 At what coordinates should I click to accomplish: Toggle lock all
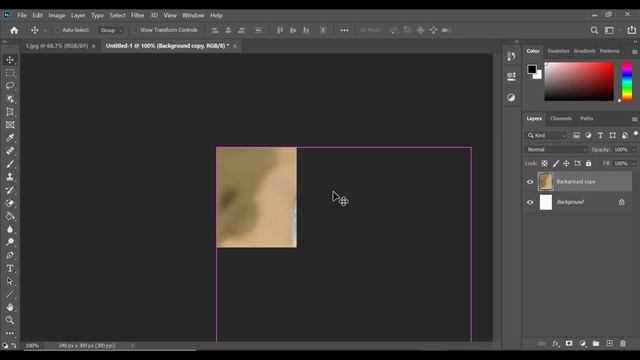pyautogui.click(x=588, y=164)
